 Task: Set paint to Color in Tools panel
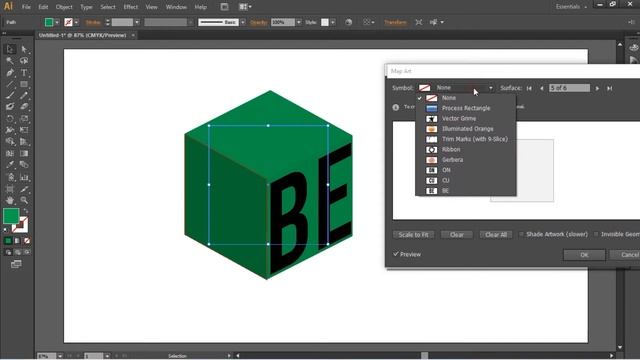[x=8, y=241]
